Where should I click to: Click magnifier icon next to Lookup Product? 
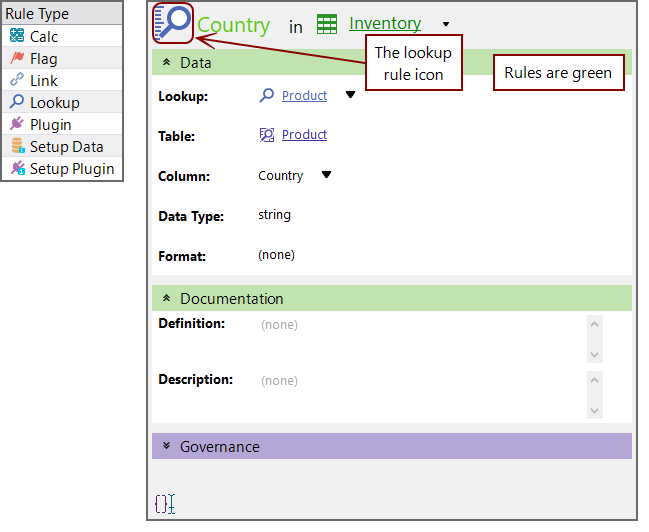[x=267, y=96]
